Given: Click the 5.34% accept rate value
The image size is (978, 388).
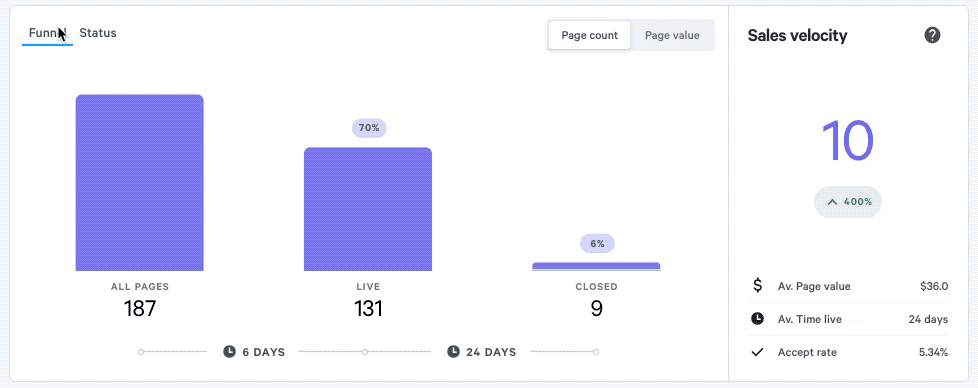Looking at the screenshot, I should coord(933,352).
